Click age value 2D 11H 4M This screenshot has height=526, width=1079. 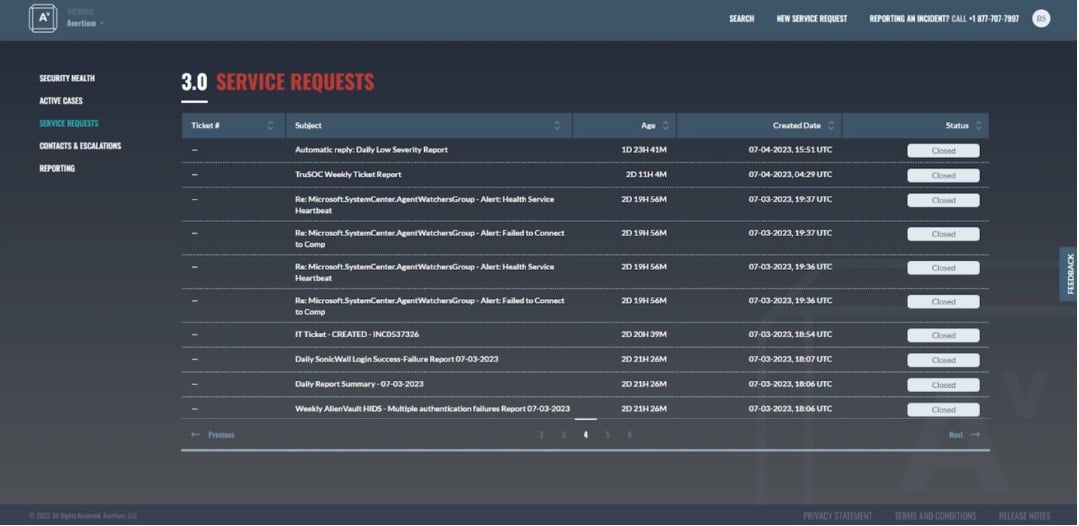pos(646,175)
